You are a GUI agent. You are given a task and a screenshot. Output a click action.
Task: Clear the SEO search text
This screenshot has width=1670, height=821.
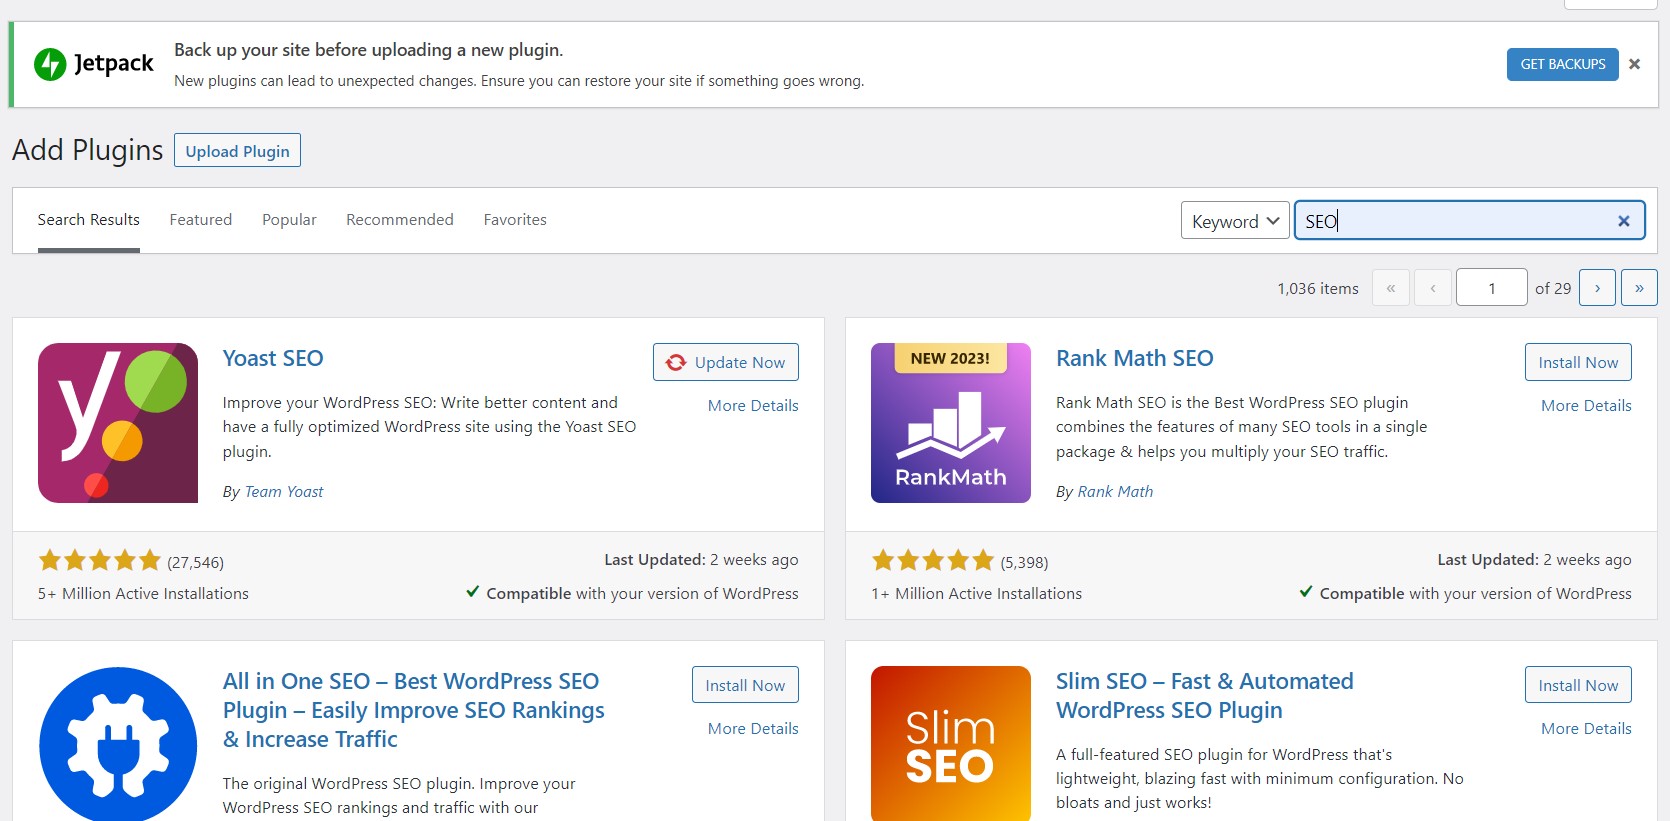[1624, 221]
